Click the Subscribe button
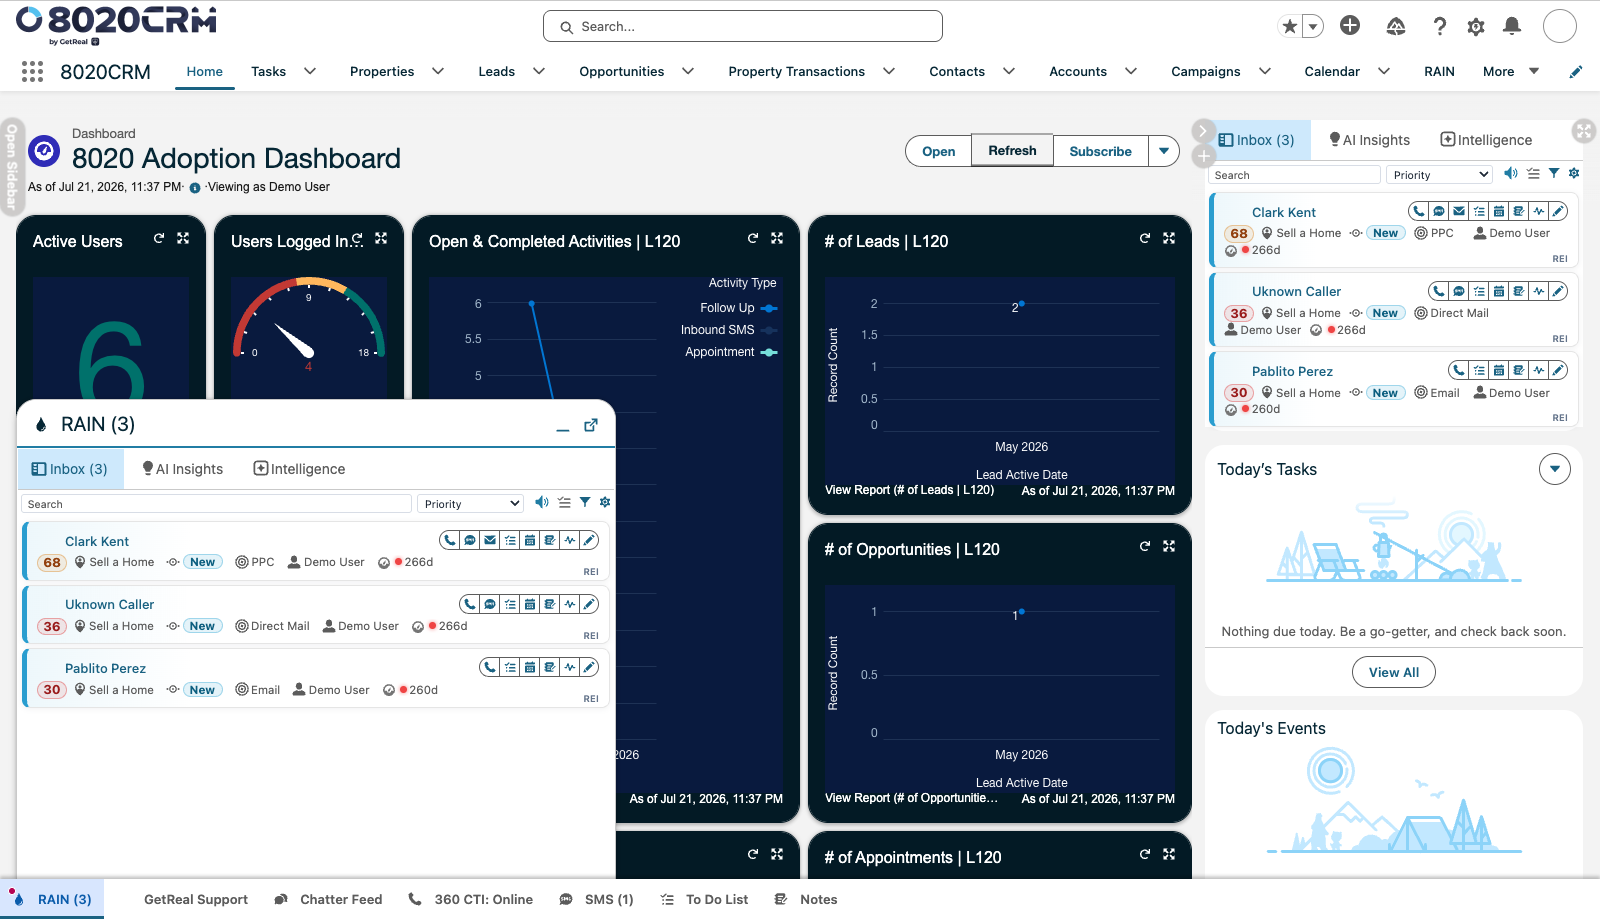The width and height of the screenshot is (1600, 919). click(1100, 151)
